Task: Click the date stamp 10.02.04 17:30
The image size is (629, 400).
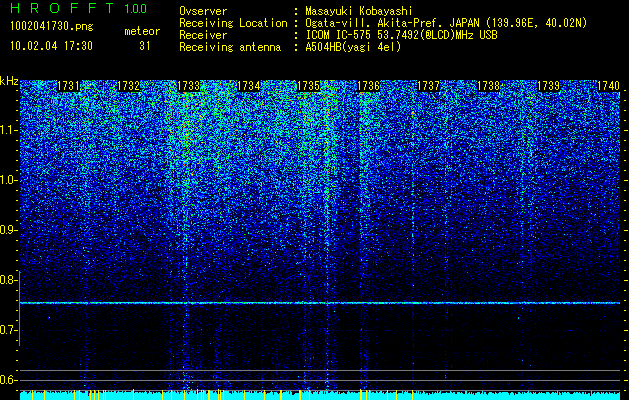Action: click(51, 46)
